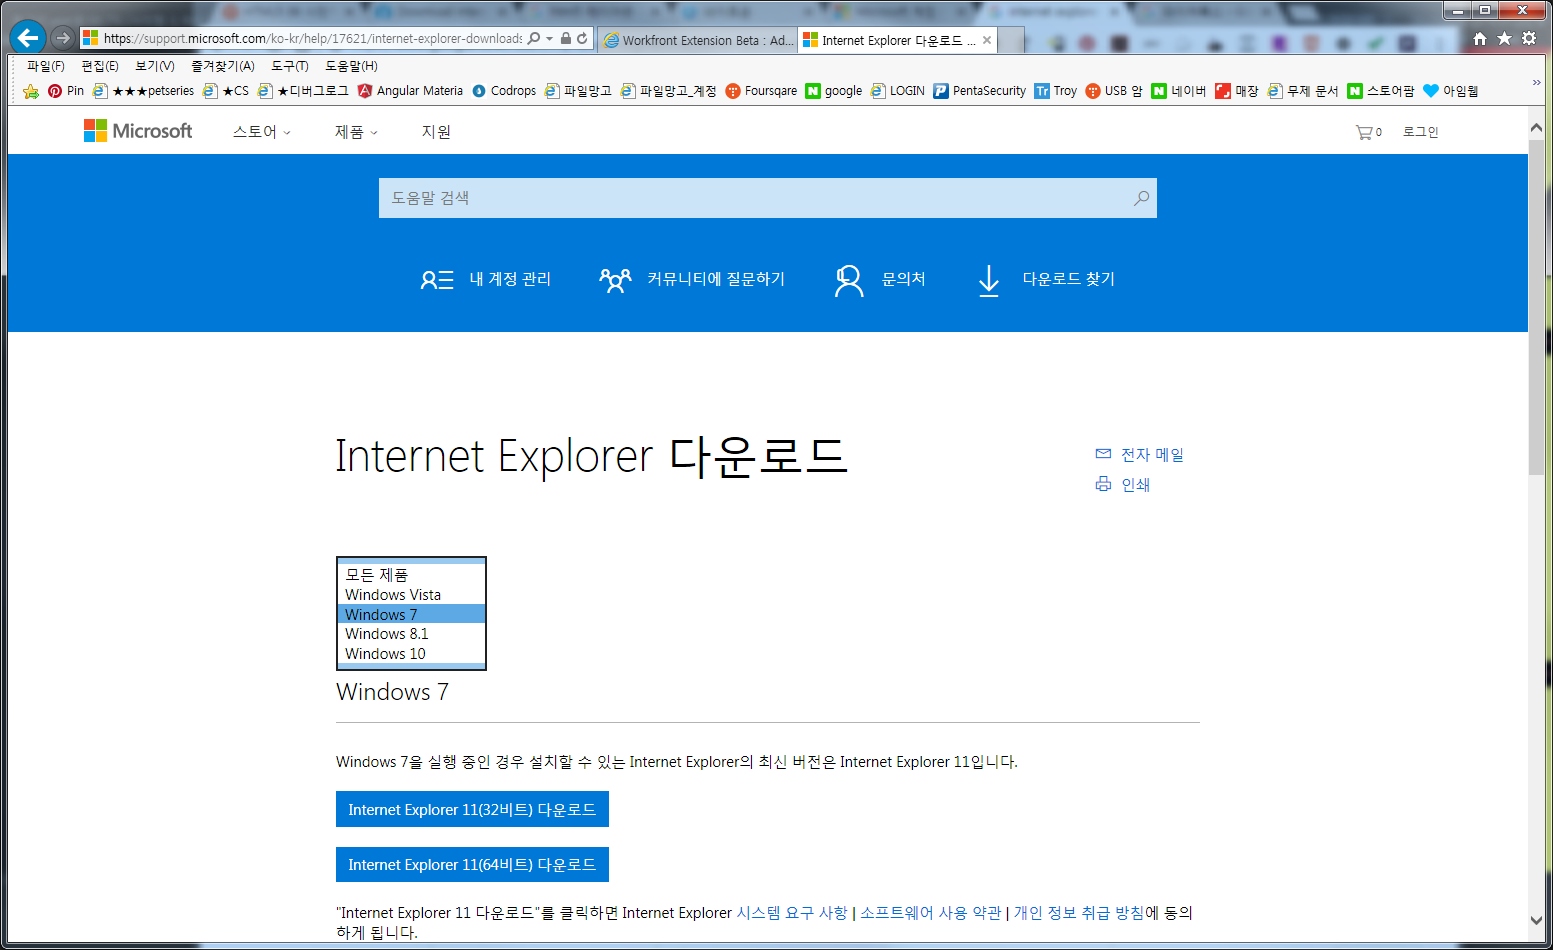Open 시스템 요구 사항 link
This screenshot has height=950, width=1553.
pyautogui.click(x=792, y=913)
